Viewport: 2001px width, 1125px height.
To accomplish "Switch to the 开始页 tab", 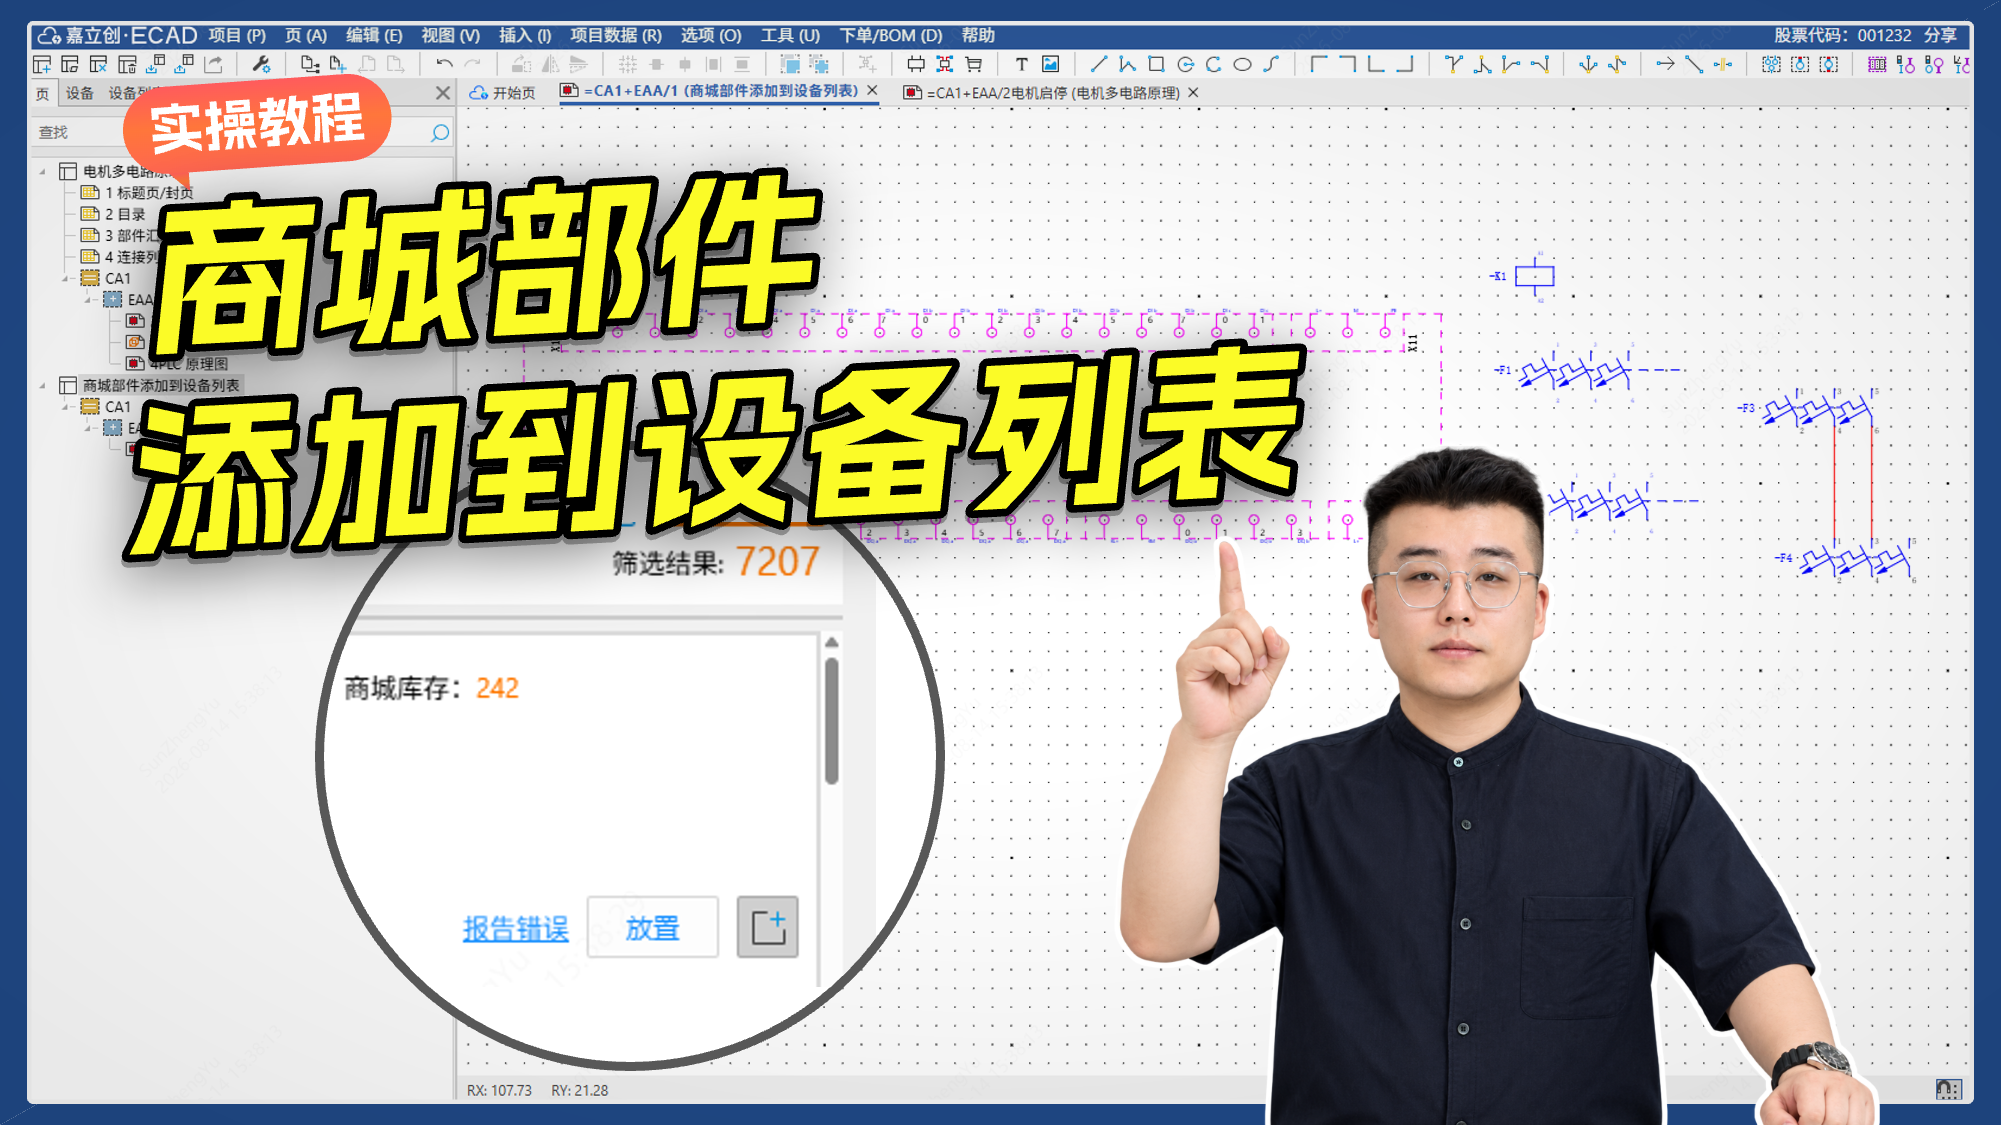I will (503, 92).
